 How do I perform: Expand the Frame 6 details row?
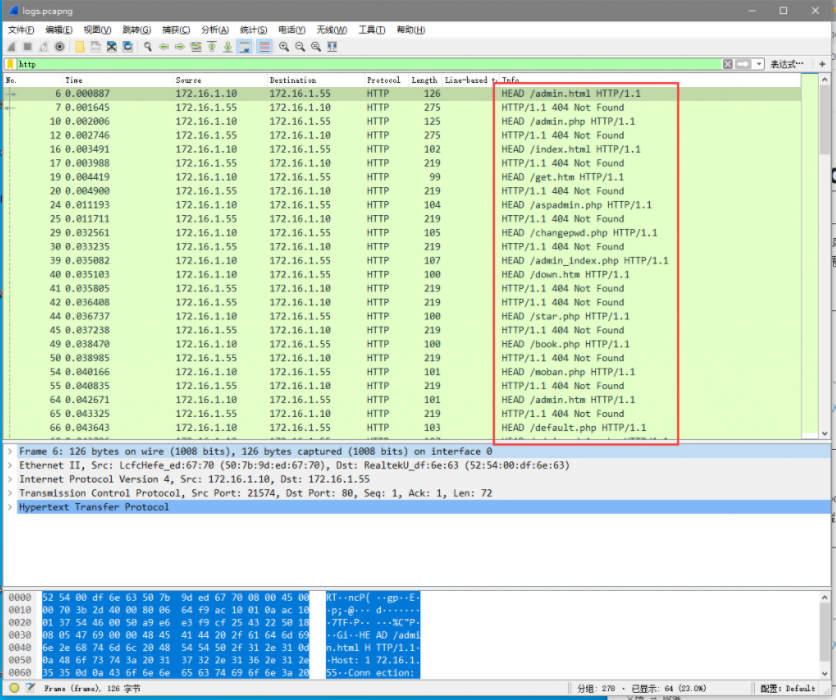coord(10,452)
